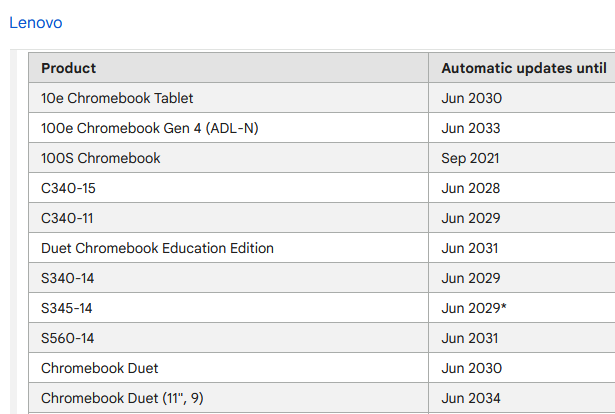The height and width of the screenshot is (414, 615).
Task: Select the S345-14 product cell
Action: click(67, 308)
